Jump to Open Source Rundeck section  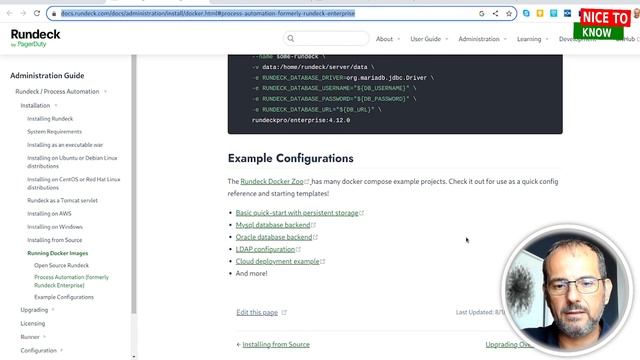point(61,265)
